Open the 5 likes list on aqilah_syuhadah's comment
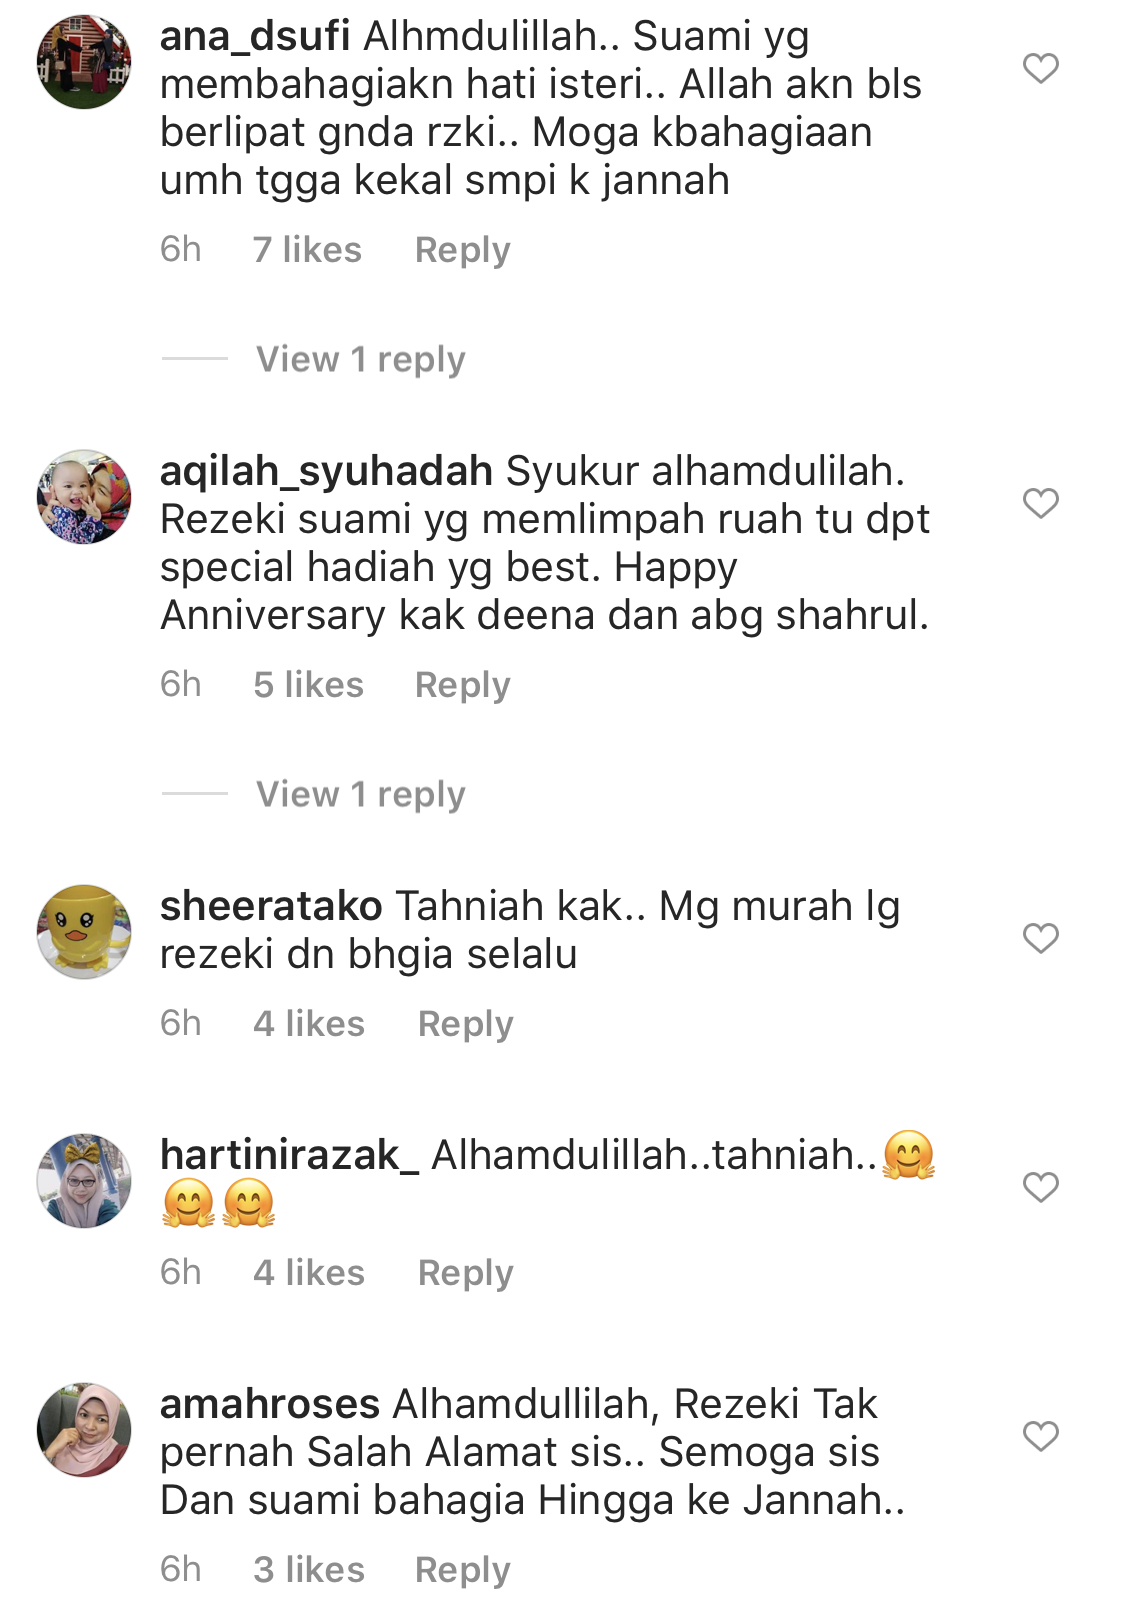Image resolution: width=1125 pixels, height=1616 pixels. [308, 685]
